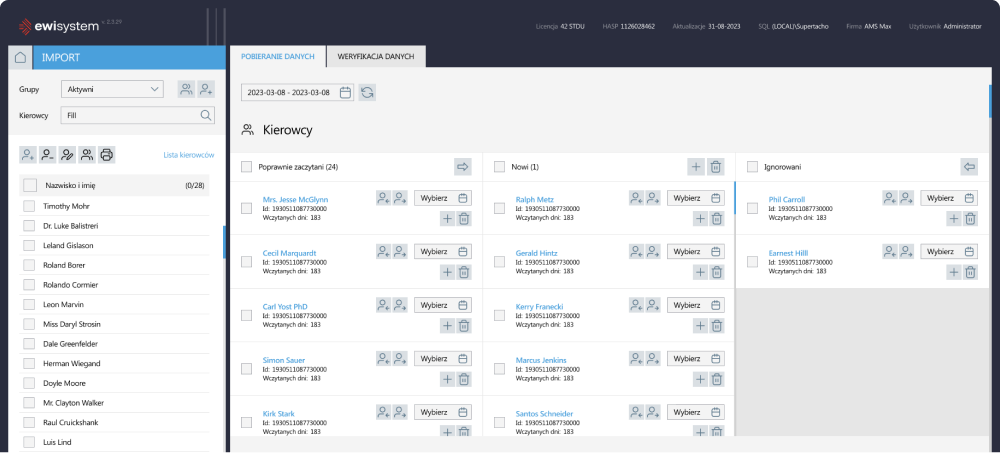
Task: Click left arrow icon in Ignorowani header
Action: click(968, 167)
